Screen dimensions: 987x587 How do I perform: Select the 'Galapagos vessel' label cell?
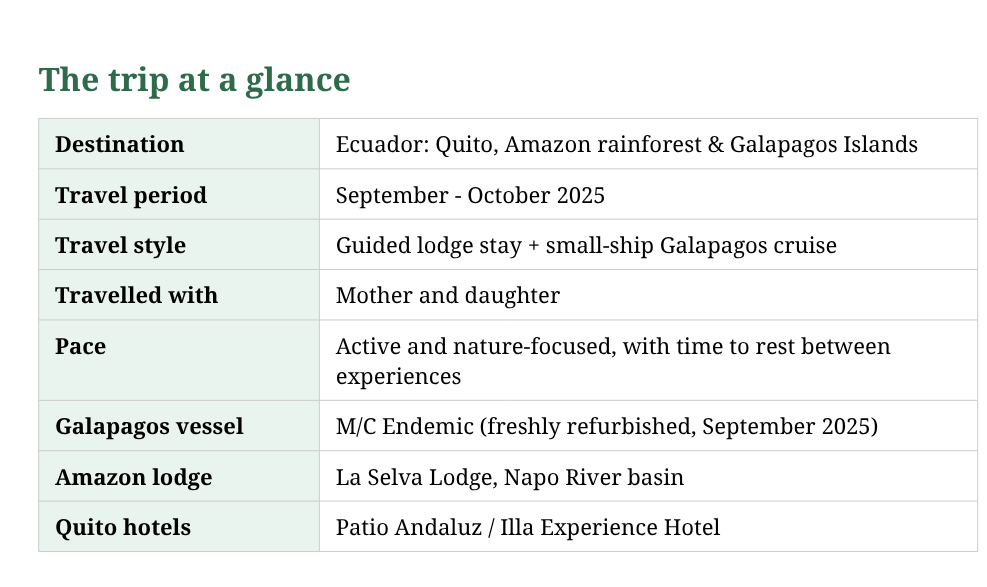pyautogui.click(x=149, y=426)
